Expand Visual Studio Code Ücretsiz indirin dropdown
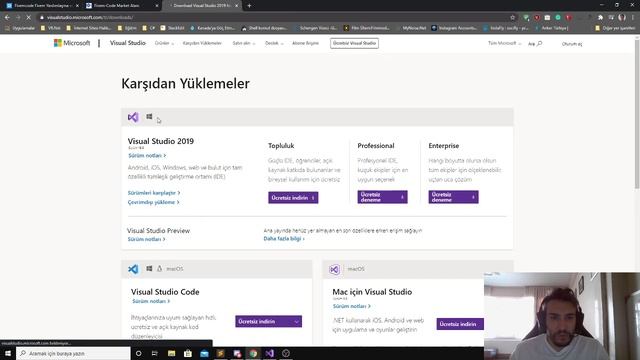The height and width of the screenshot is (360, 640). pyautogui.click(x=269, y=321)
